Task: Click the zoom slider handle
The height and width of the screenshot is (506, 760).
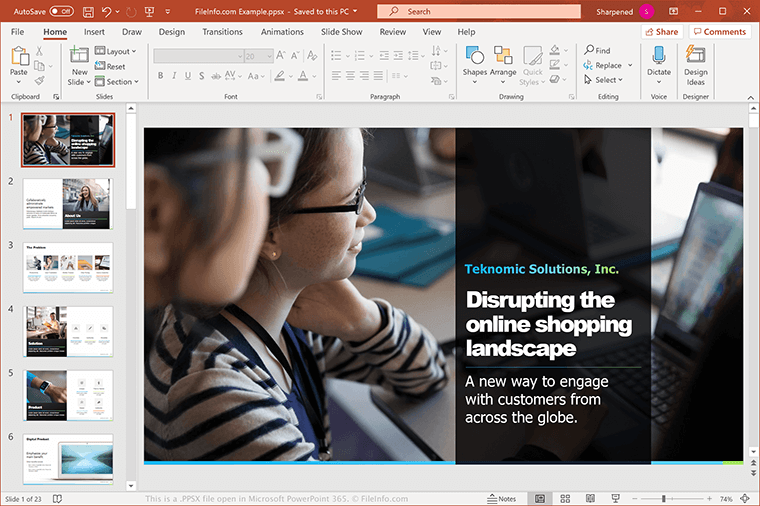Action: 664,499
